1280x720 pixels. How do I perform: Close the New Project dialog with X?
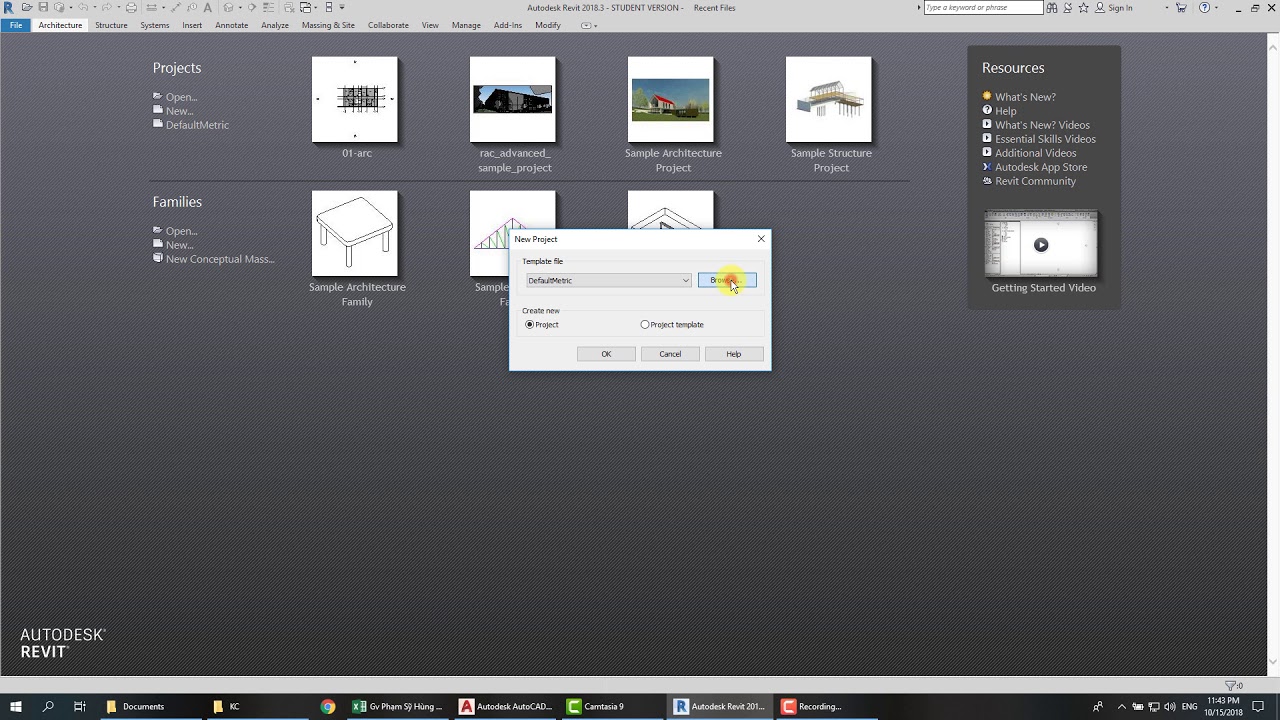pos(761,239)
